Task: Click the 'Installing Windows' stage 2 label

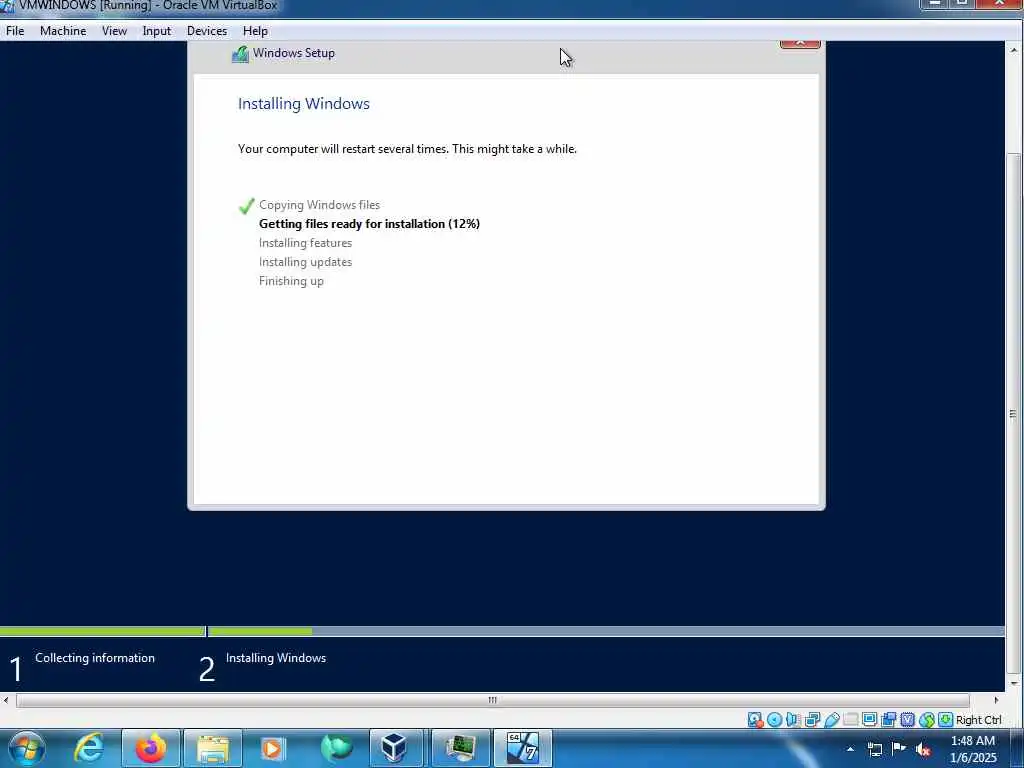Action: coord(276,658)
